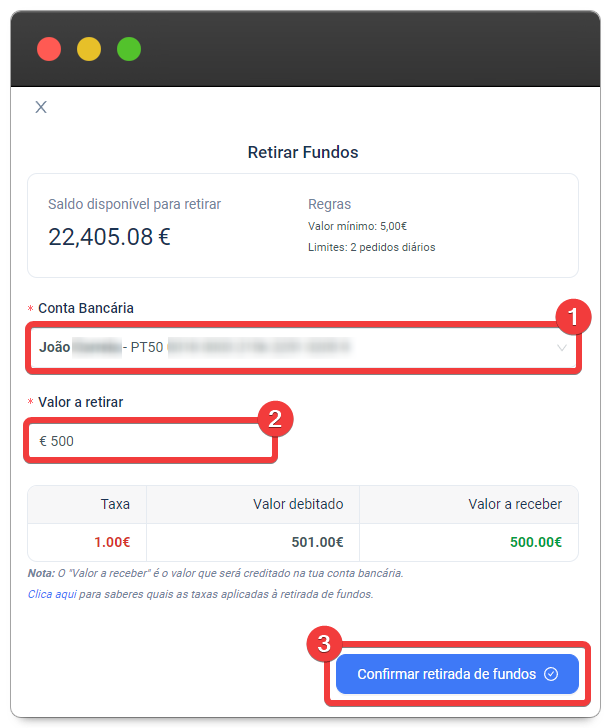Click the euro symbol in the amount field
This screenshot has width=611, height=728.
[x=43, y=441]
